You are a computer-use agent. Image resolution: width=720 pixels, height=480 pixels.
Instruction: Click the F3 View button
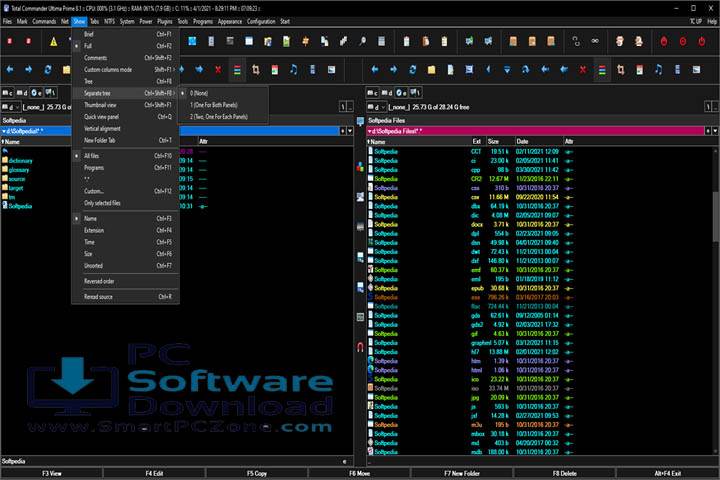pos(51,473)
